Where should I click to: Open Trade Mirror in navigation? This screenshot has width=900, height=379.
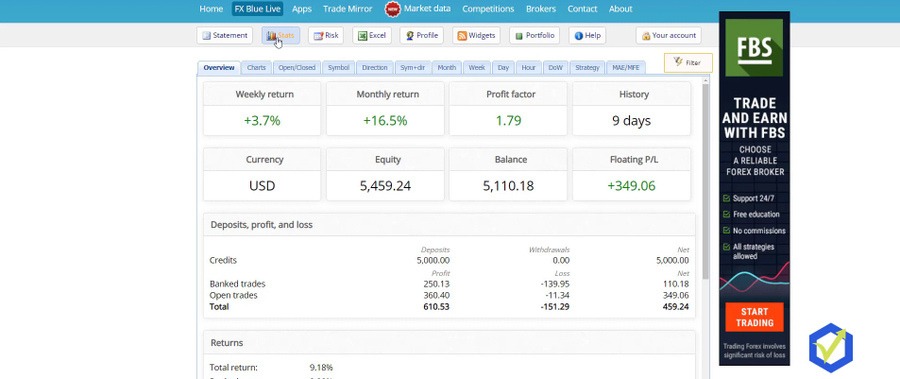[x=348, y=9]
